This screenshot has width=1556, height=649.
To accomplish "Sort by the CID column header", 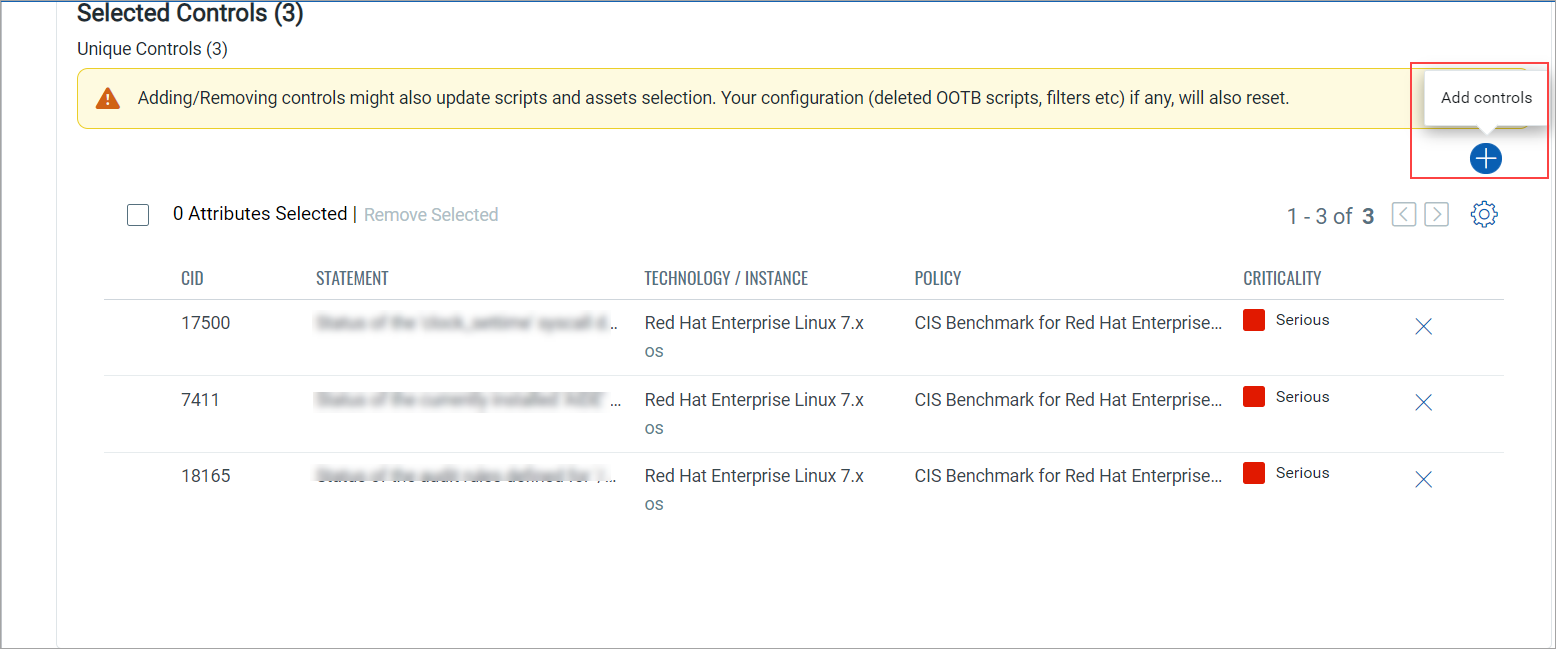I will [192, 278].
